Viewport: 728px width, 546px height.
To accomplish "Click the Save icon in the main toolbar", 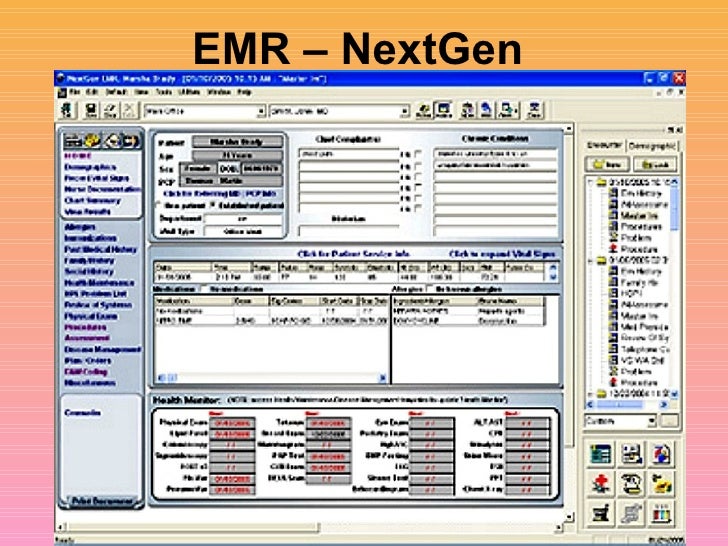I will click(91, 111).
